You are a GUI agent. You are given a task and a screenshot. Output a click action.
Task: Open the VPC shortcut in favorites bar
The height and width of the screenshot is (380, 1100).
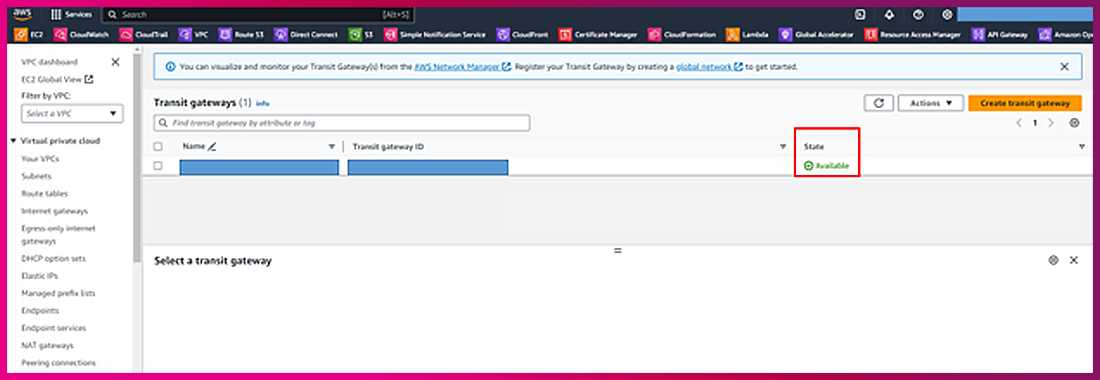[x=194, y=34]
